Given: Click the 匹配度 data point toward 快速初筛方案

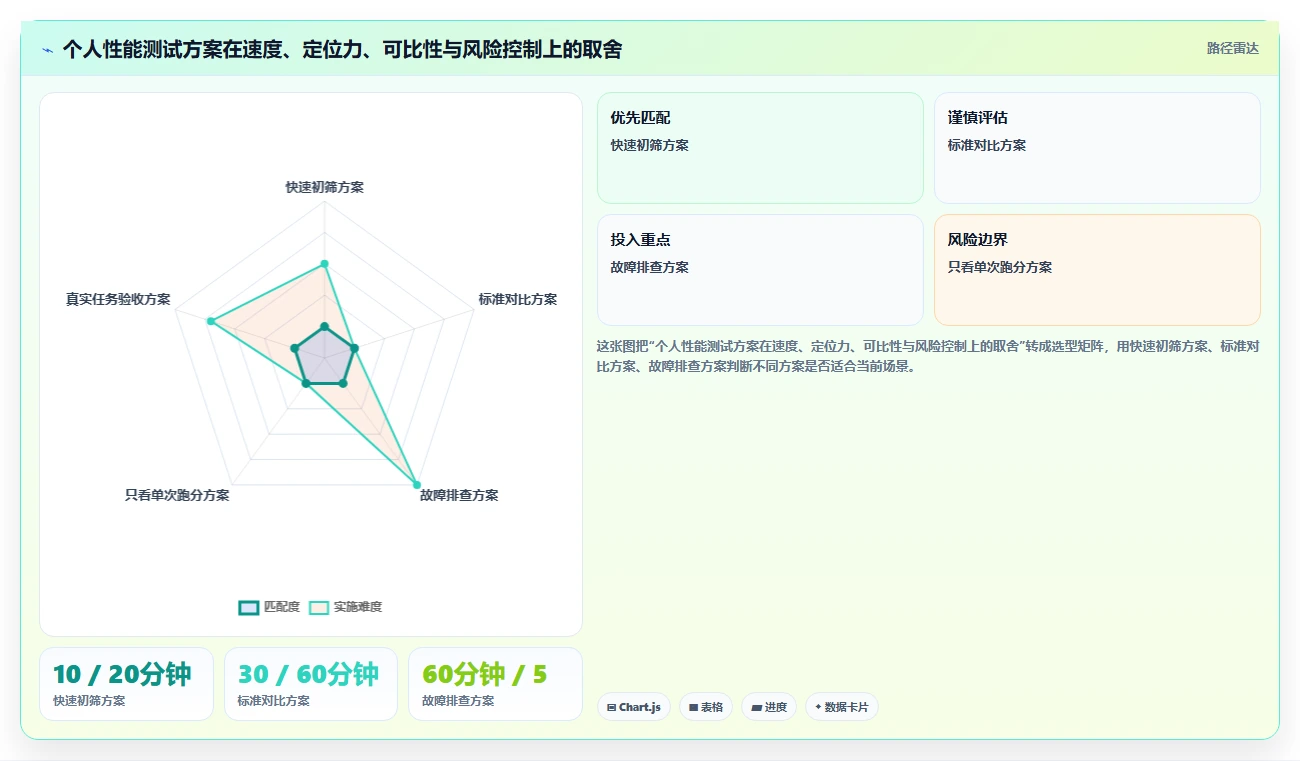Looking at the screenshot, I should coord(324,327).
